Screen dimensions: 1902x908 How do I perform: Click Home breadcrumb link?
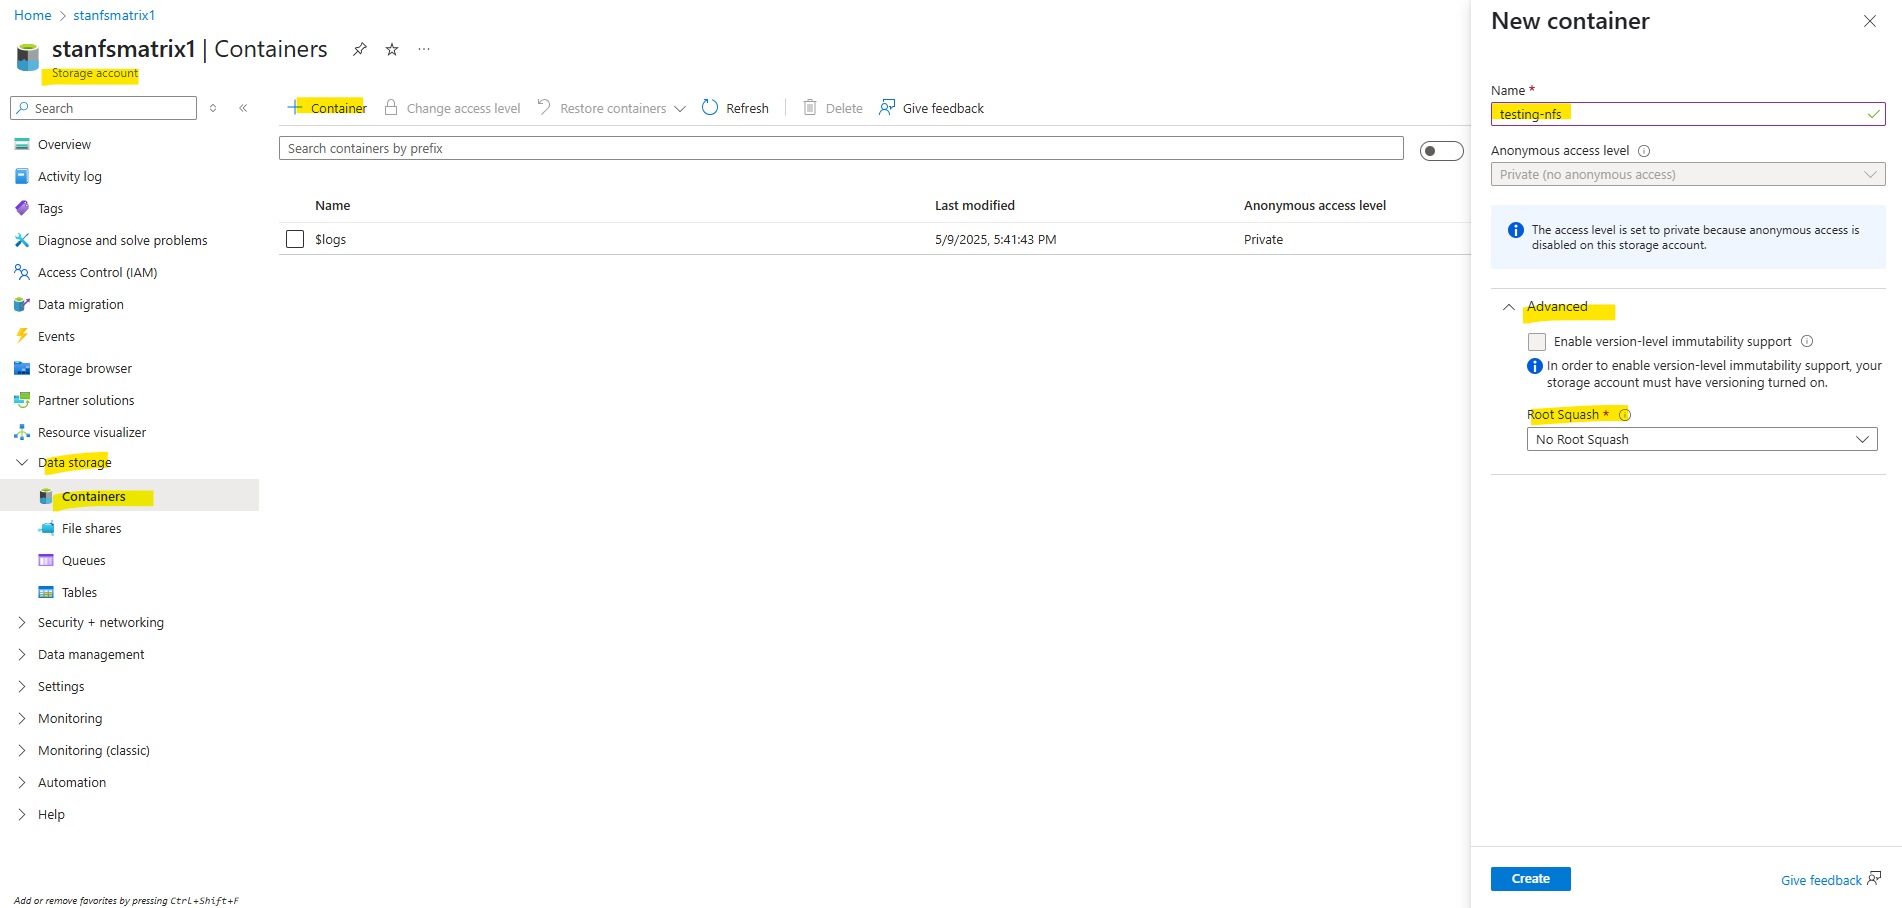point(33,15)
